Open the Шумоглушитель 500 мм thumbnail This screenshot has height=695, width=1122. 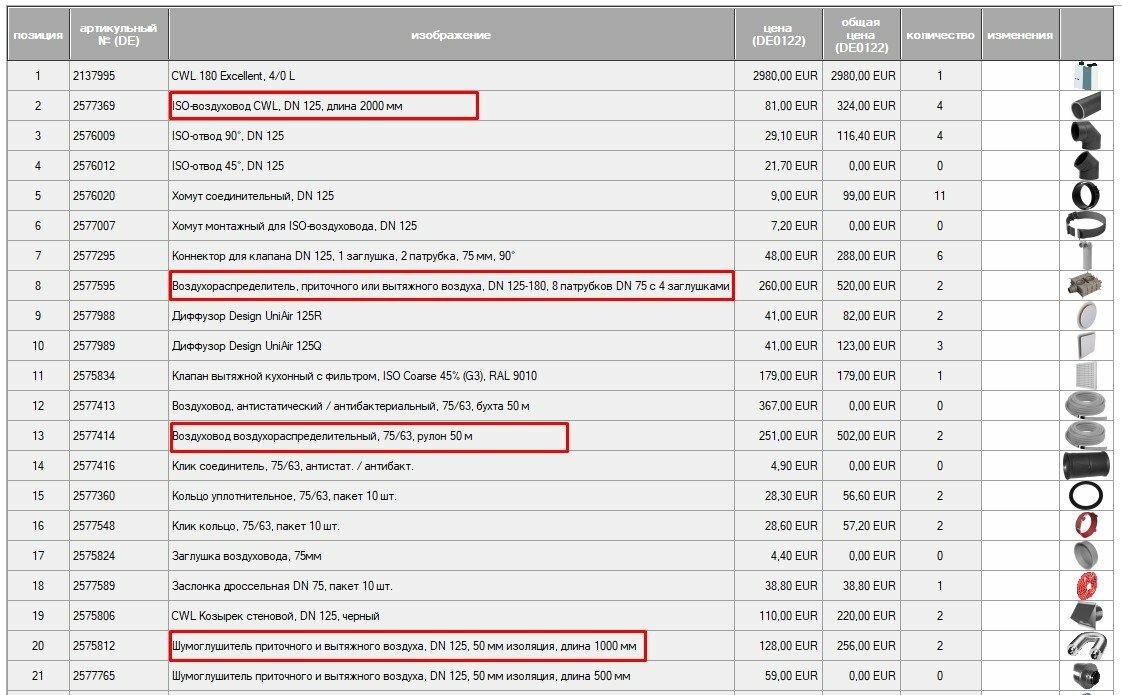[x=1086, y=676]
